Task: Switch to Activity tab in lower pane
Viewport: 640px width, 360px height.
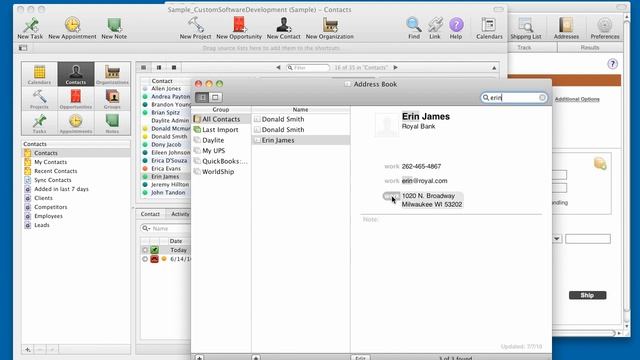Action: [x=180, y=214]
